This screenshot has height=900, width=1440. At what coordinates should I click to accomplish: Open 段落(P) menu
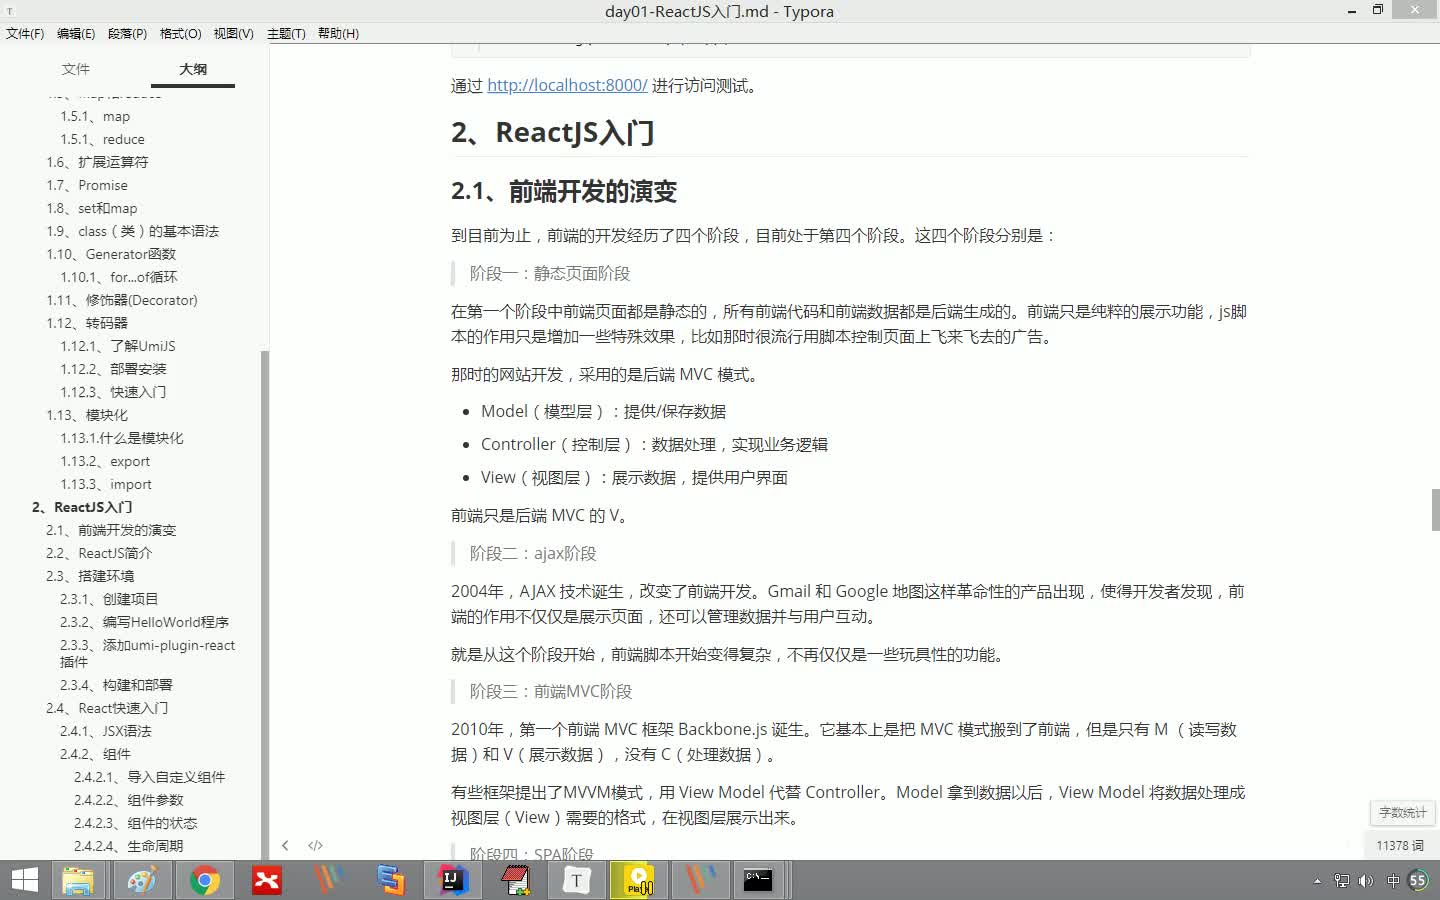(127, 33)
